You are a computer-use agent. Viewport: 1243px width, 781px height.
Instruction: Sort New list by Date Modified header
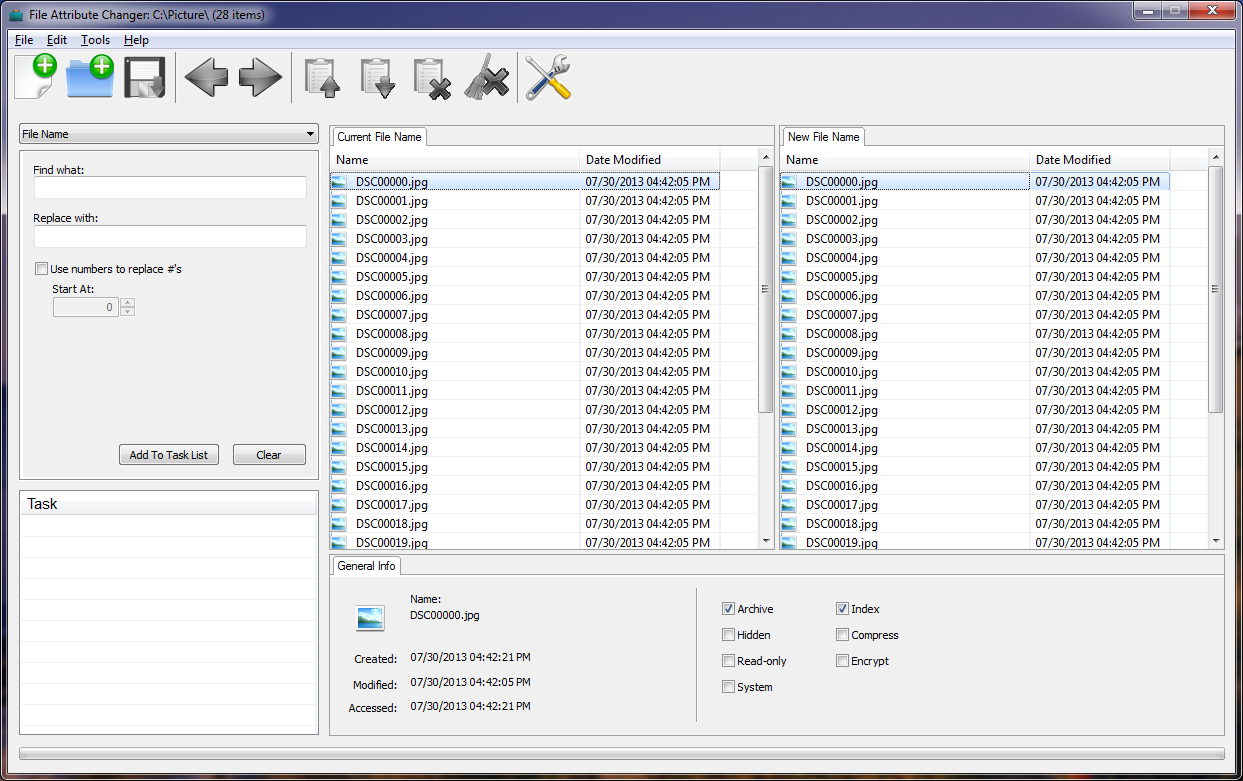1100,160
